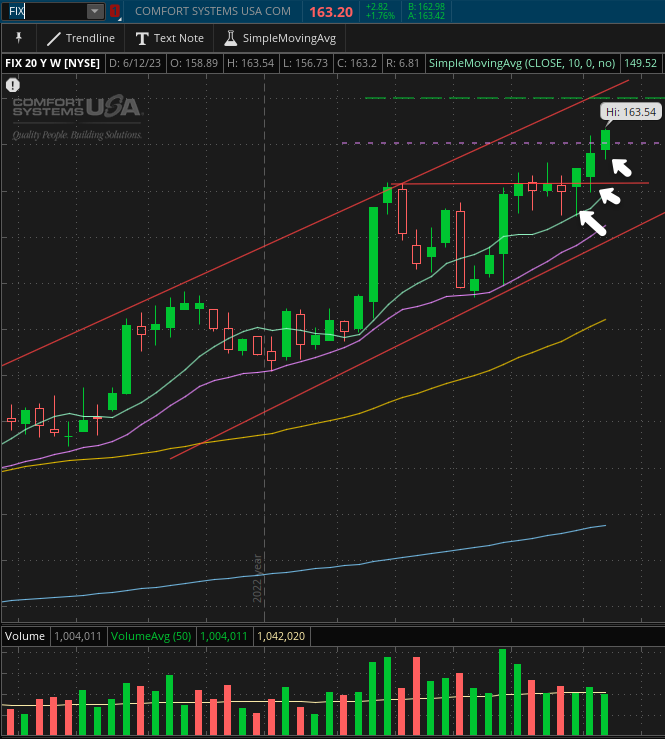Select the Trendline drawing tool

(81, 38)
